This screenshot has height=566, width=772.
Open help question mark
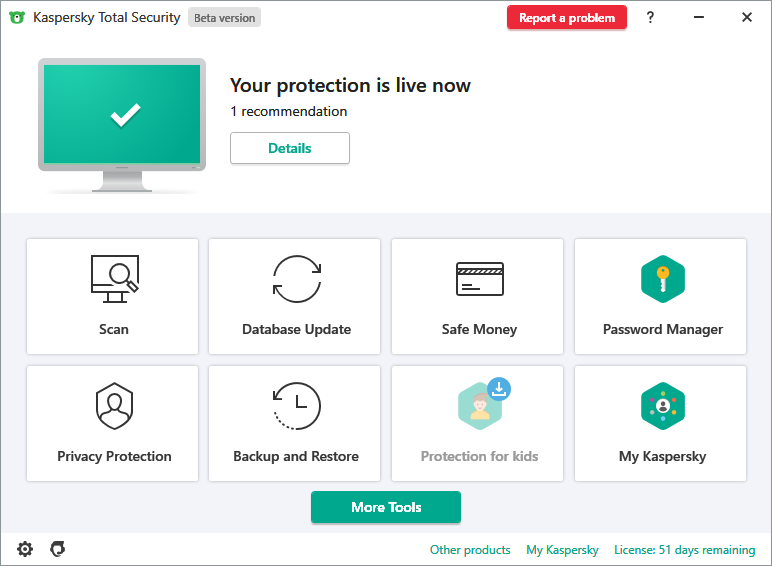650,17
